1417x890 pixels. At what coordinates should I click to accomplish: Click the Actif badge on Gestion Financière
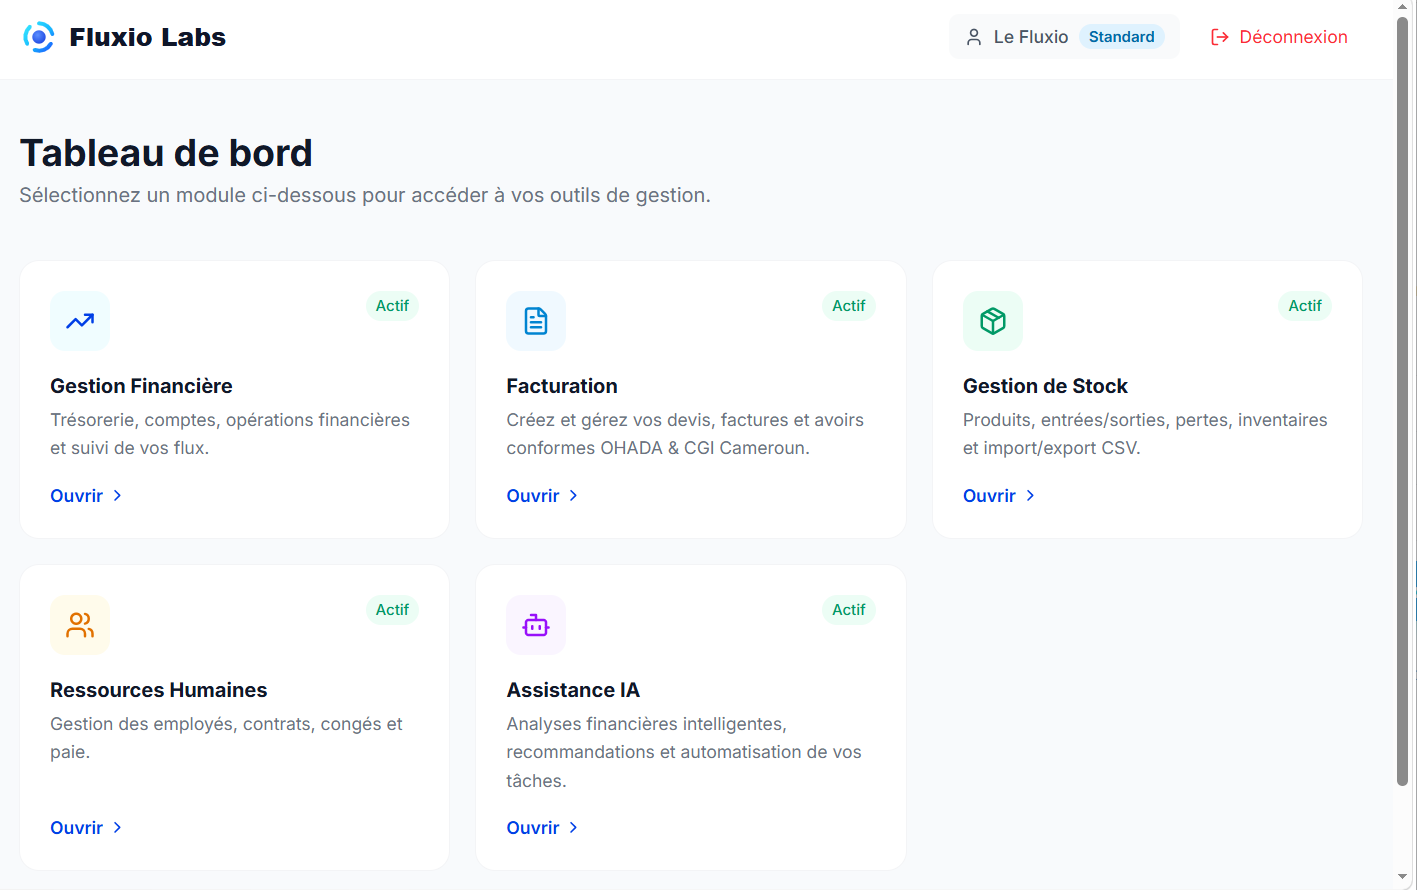392,306
